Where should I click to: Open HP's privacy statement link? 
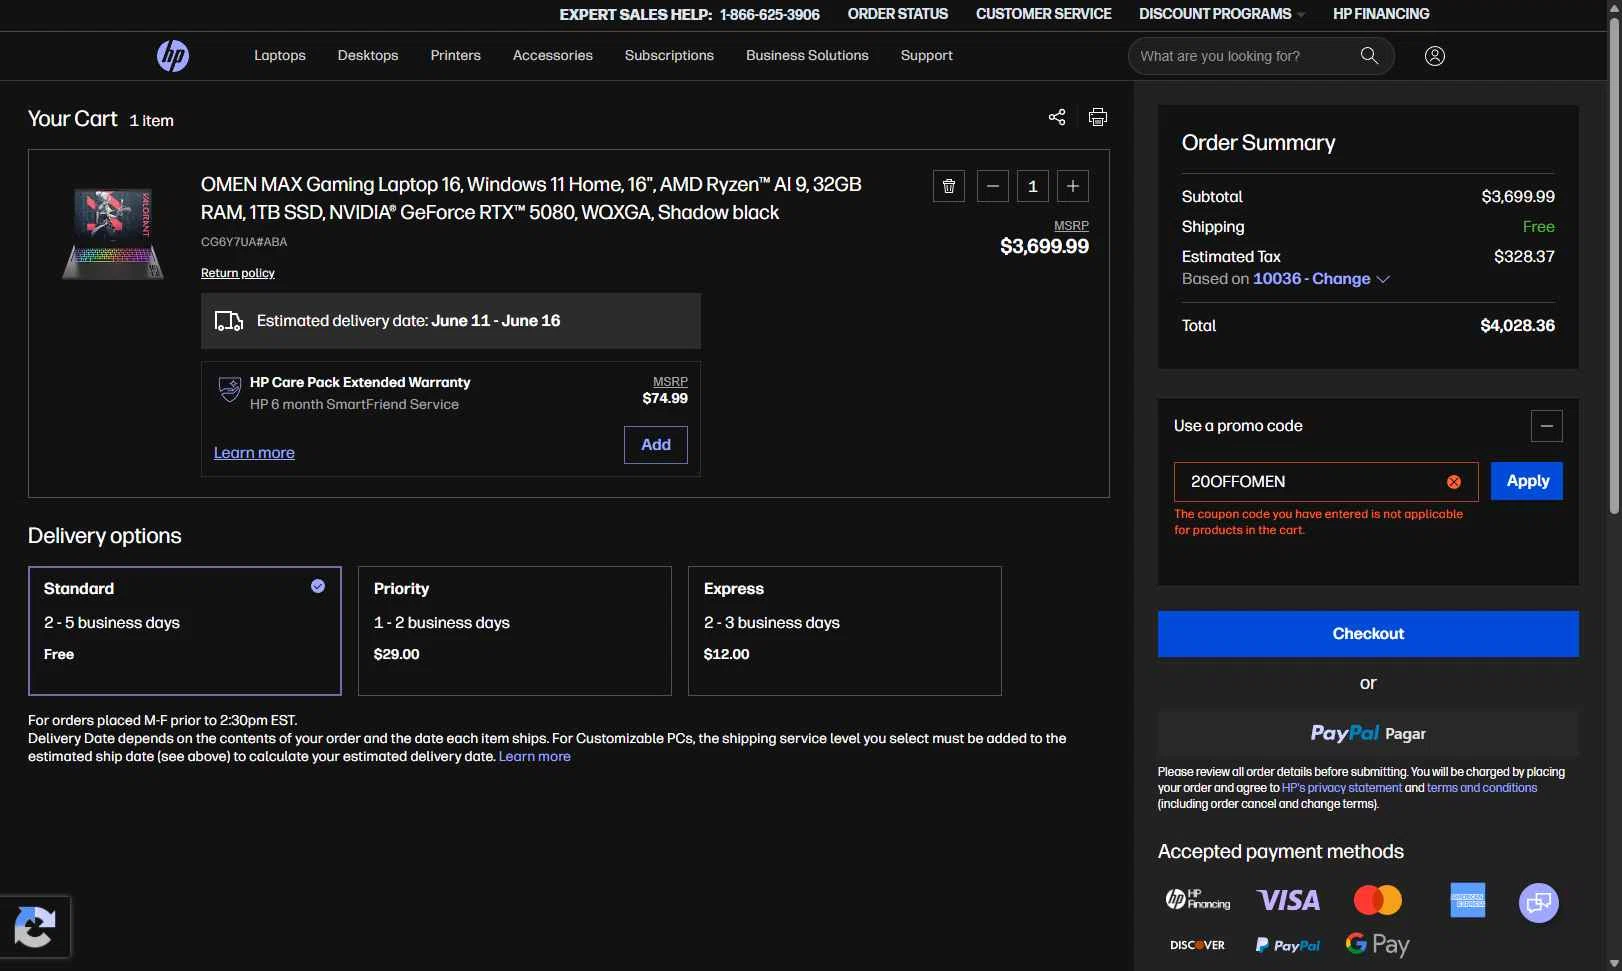pos(1342,788)
